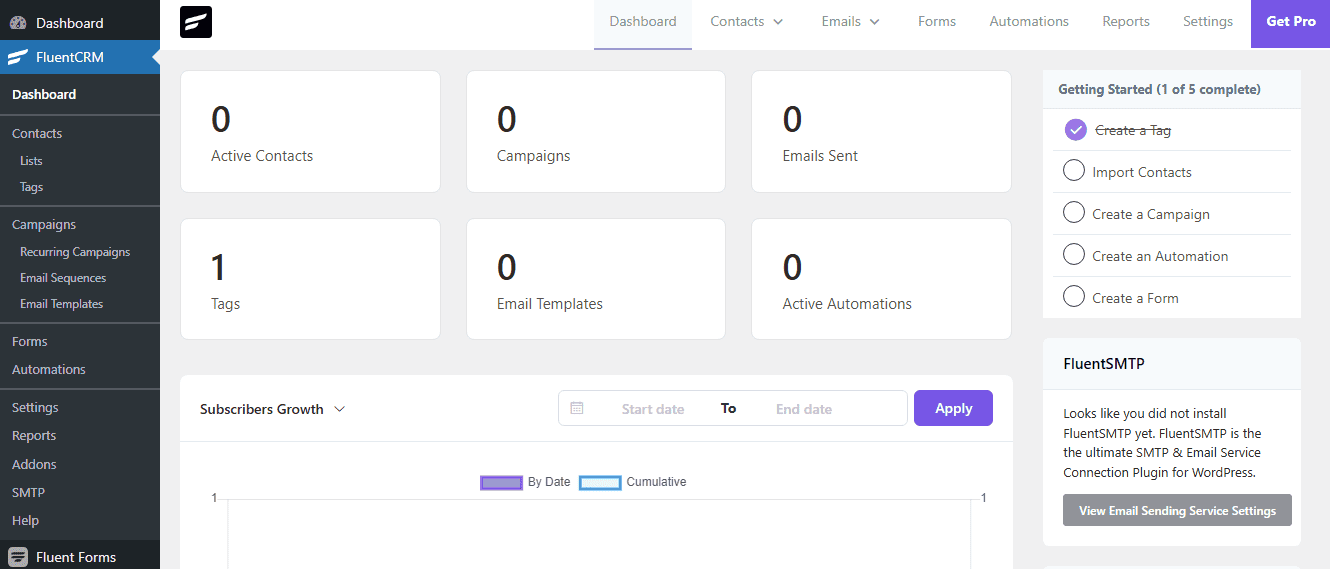This screenshot has height=569, width=1330.
Task: Click the Create an Automation getting started link
Action: click(x=1160, y=256)
